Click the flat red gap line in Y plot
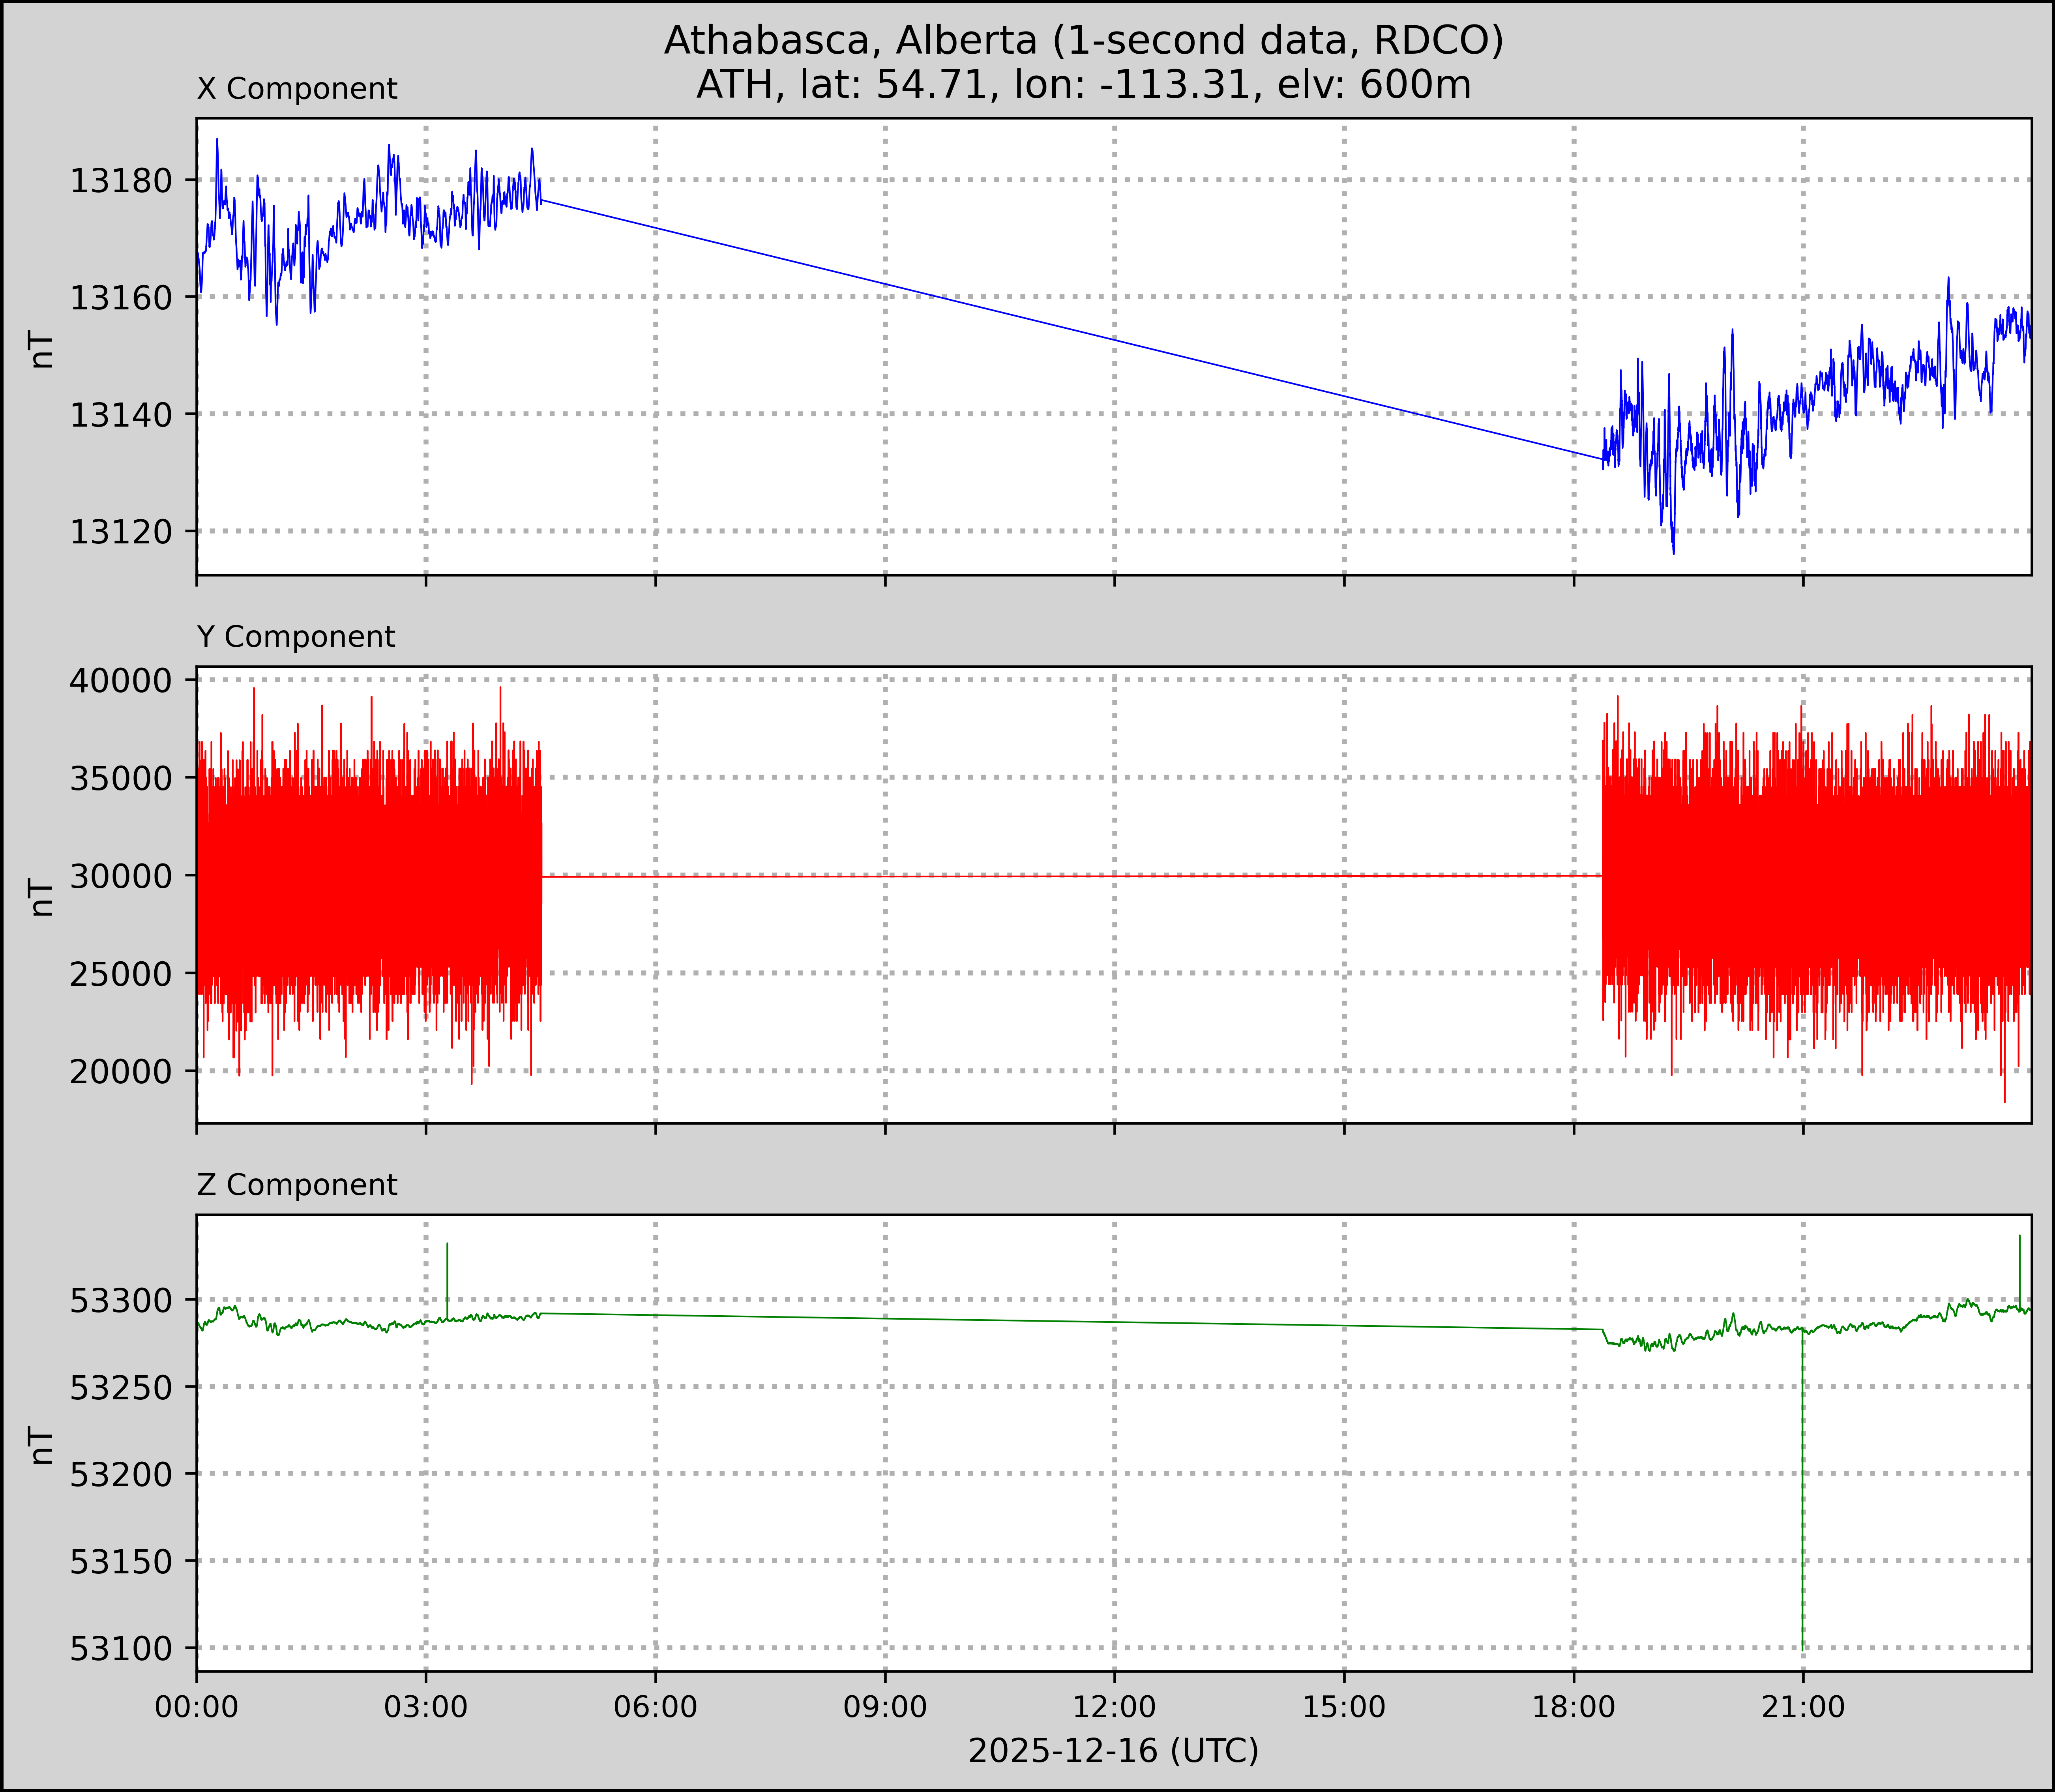The width and height of the screenshot is (2055, 1792). (x=1070, y=876)
